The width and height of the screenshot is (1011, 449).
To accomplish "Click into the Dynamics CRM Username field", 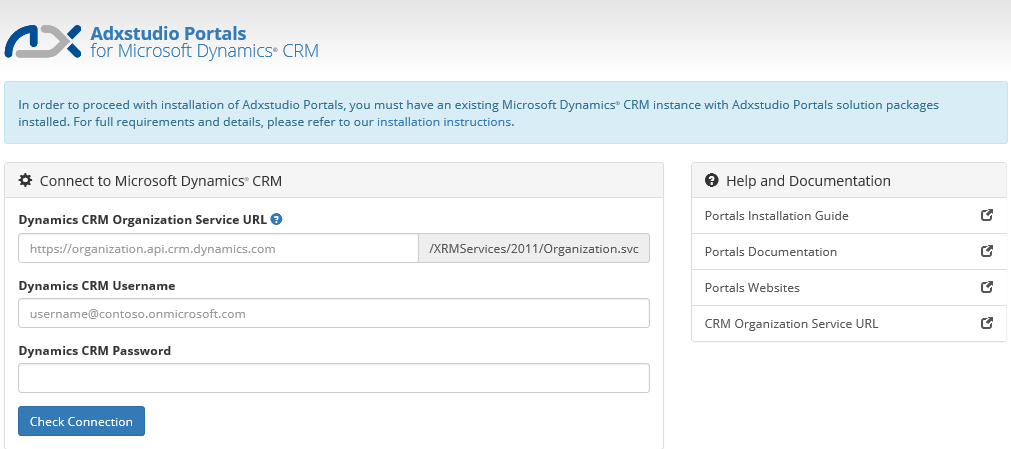I will (x=334, y=313).
